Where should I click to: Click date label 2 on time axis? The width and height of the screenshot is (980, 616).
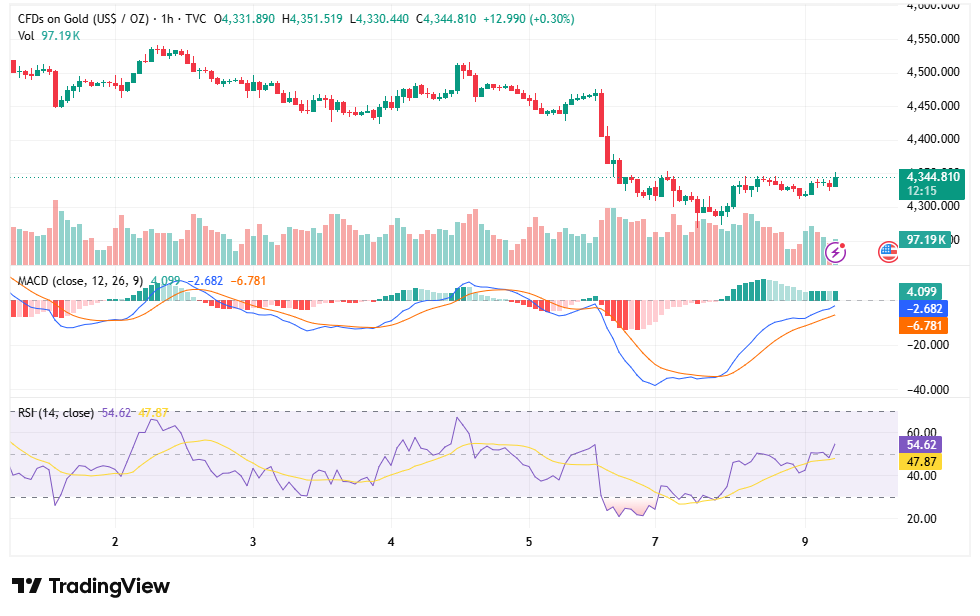tap(115, 542)
